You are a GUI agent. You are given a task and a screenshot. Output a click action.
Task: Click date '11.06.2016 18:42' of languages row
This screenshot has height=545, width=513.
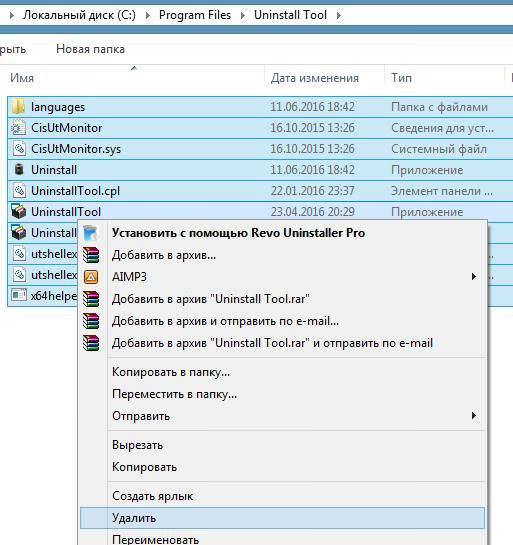(312, 107)
